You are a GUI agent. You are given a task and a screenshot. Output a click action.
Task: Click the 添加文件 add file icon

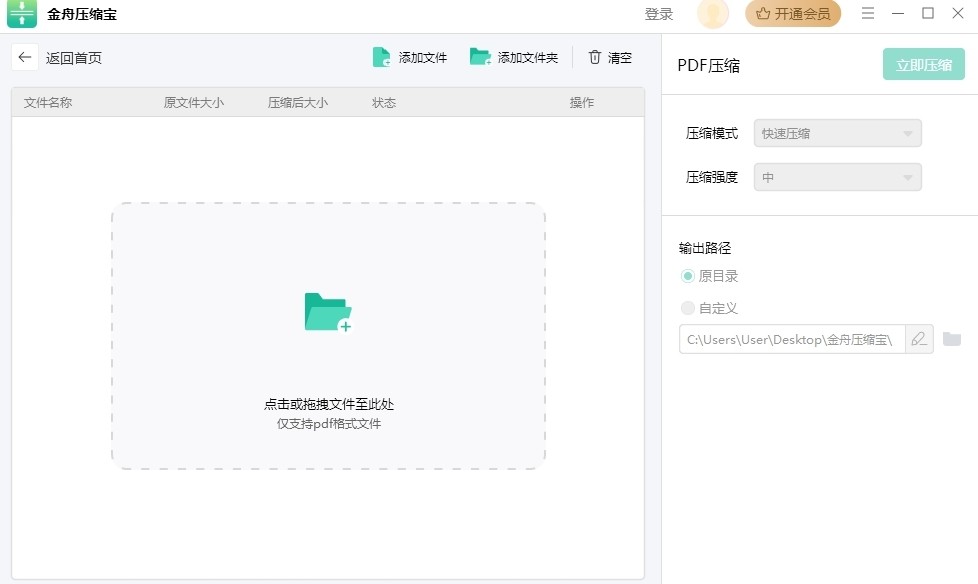[381, 57]
